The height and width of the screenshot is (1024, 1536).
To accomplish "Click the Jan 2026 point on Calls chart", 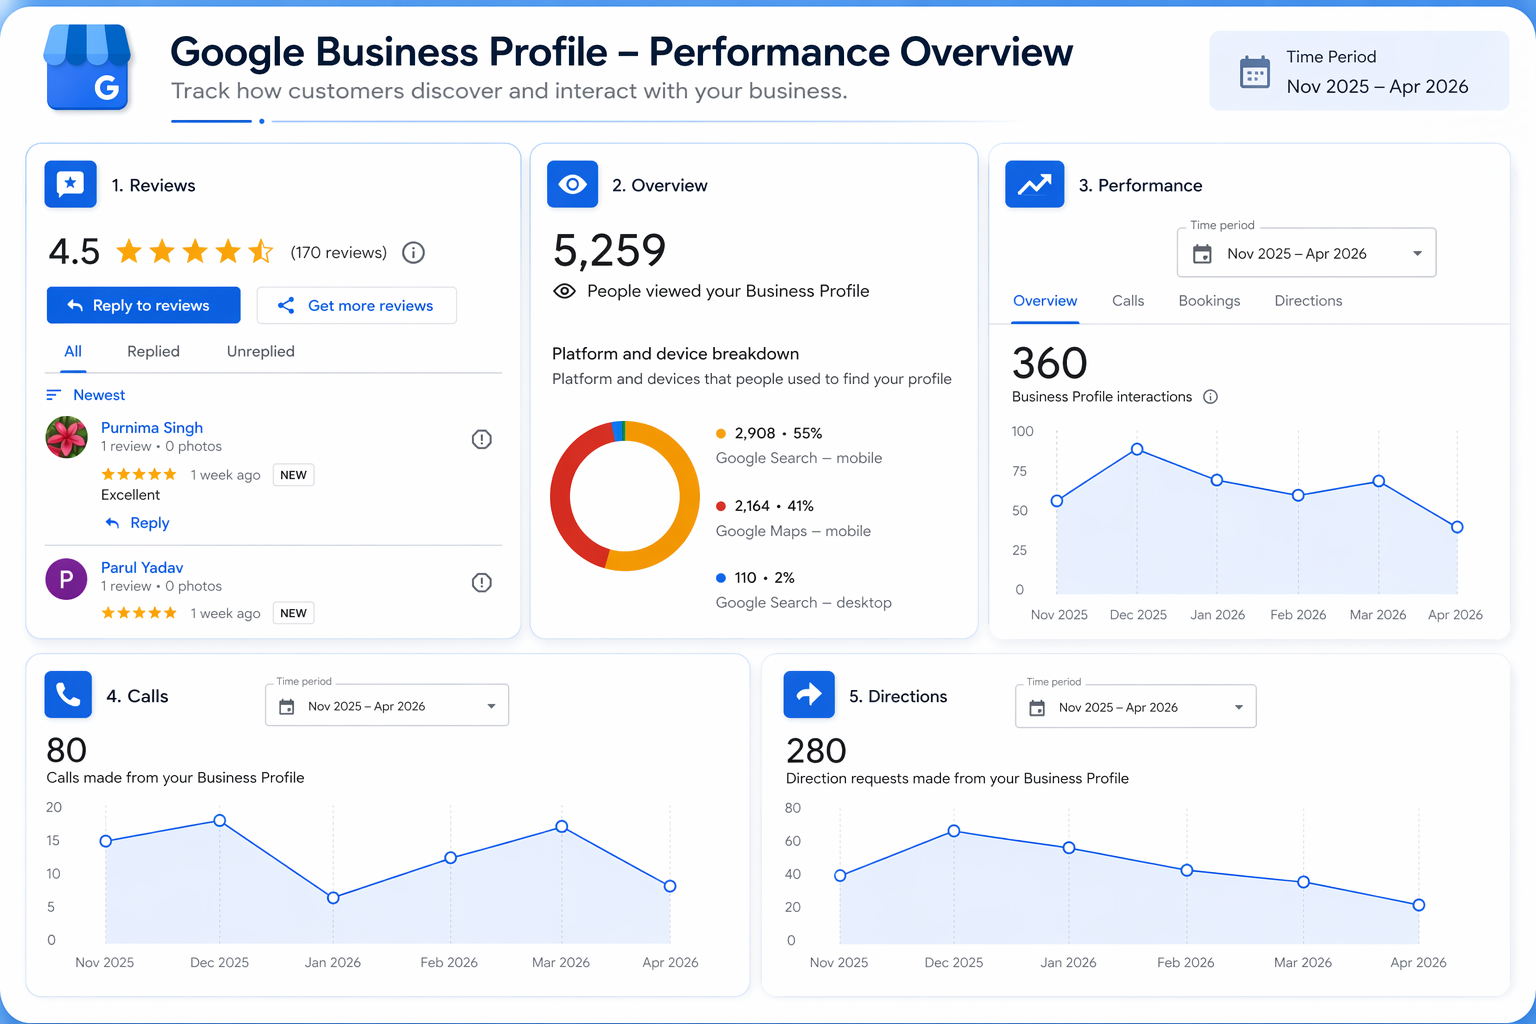I will [x=333, y=898].
